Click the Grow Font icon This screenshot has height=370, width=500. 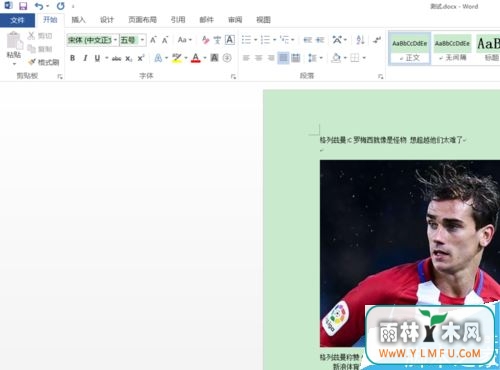pos(153,40)
